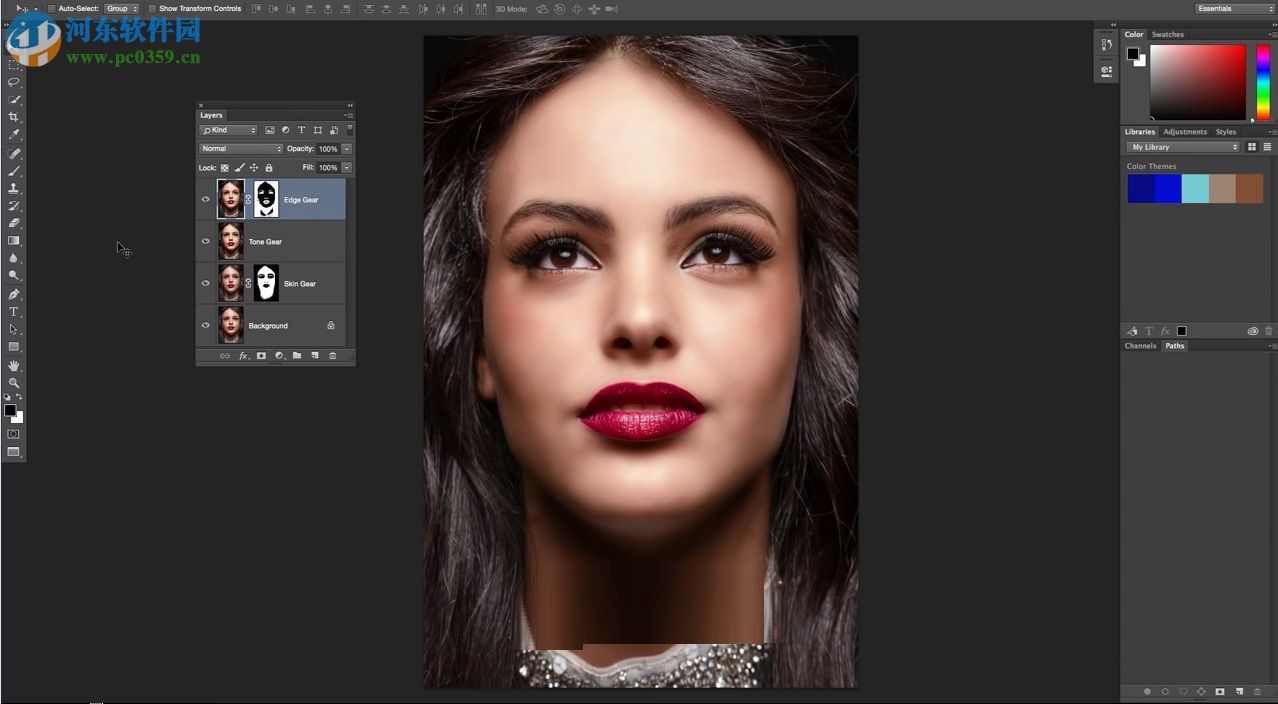
Task: Select the Pen tool
Action: pos(14,294)
